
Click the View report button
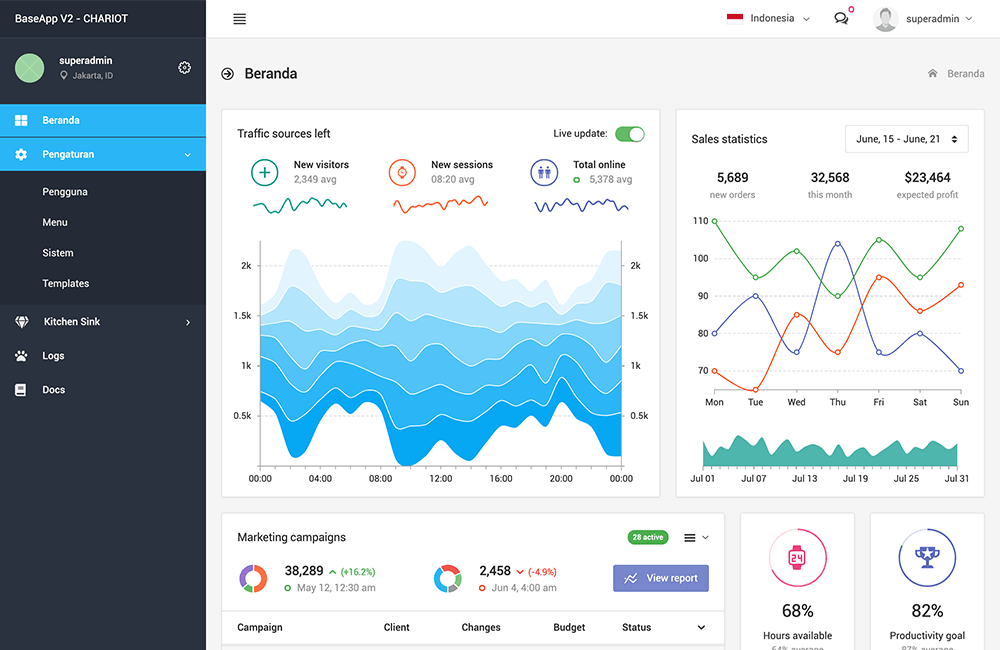point(661,578)
